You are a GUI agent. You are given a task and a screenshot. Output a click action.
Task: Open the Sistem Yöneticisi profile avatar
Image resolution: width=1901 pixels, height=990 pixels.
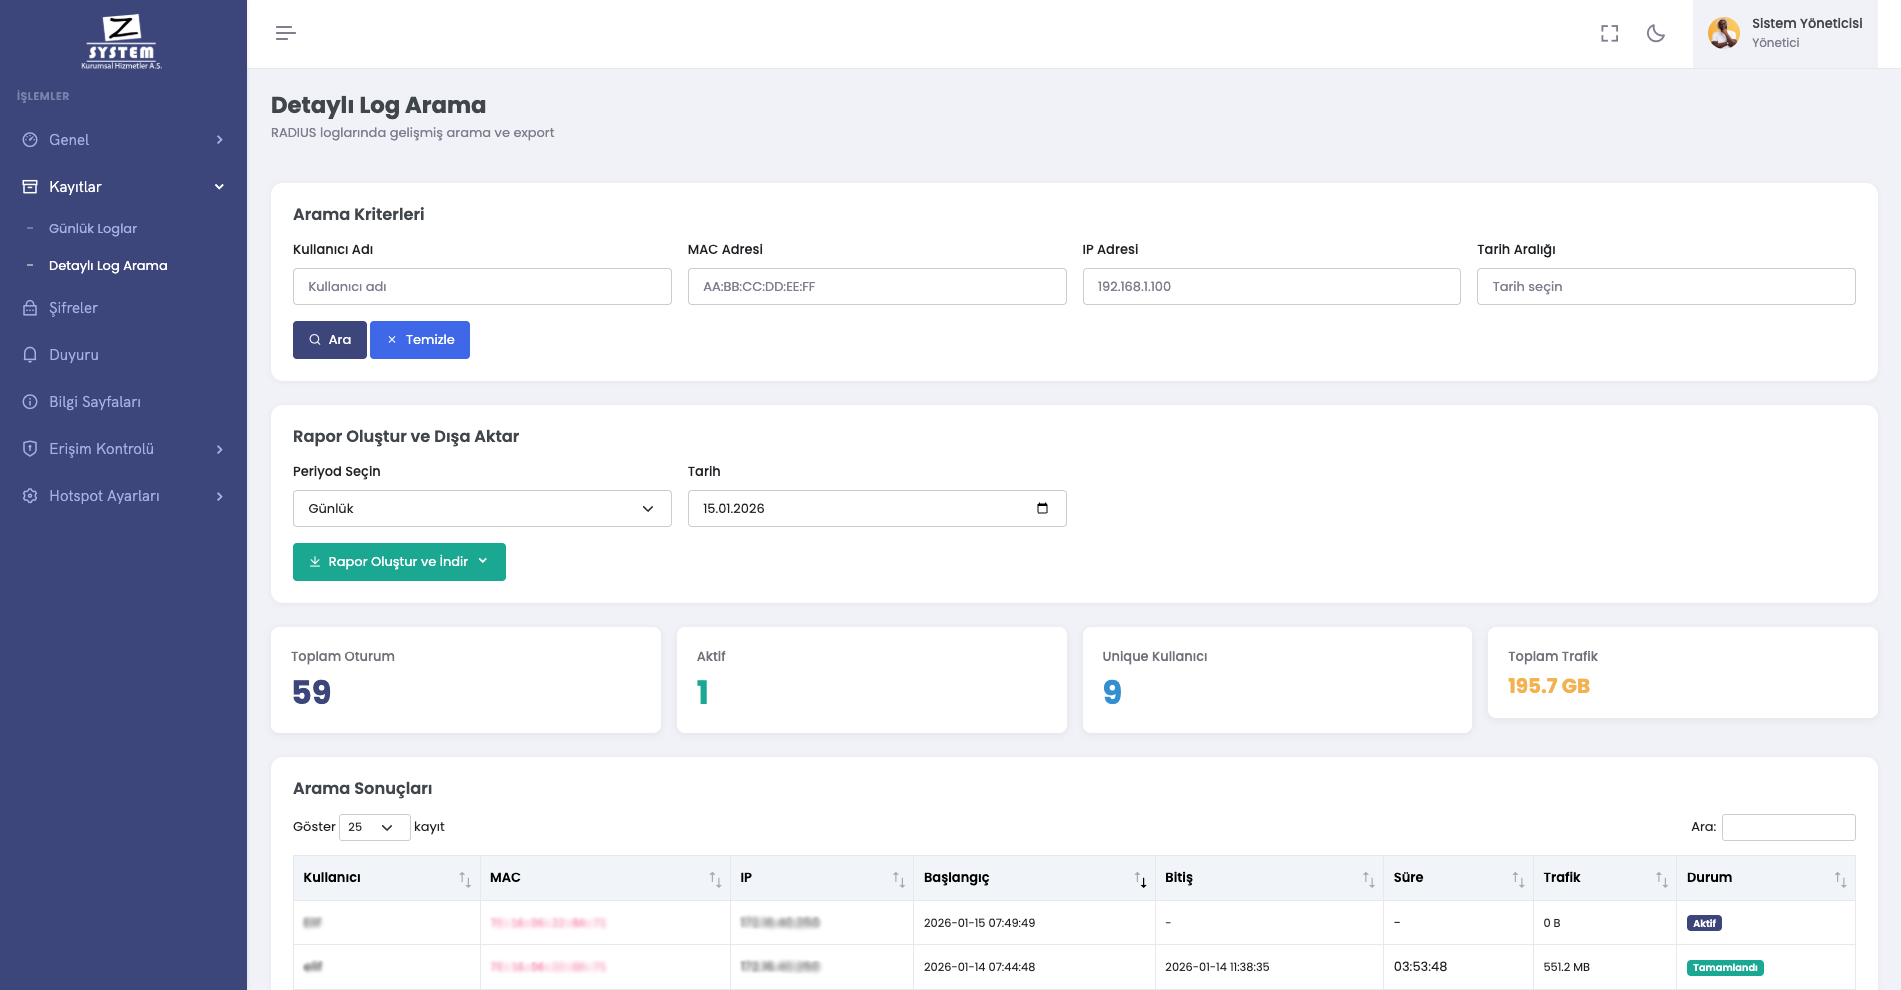coord(1723,33)
